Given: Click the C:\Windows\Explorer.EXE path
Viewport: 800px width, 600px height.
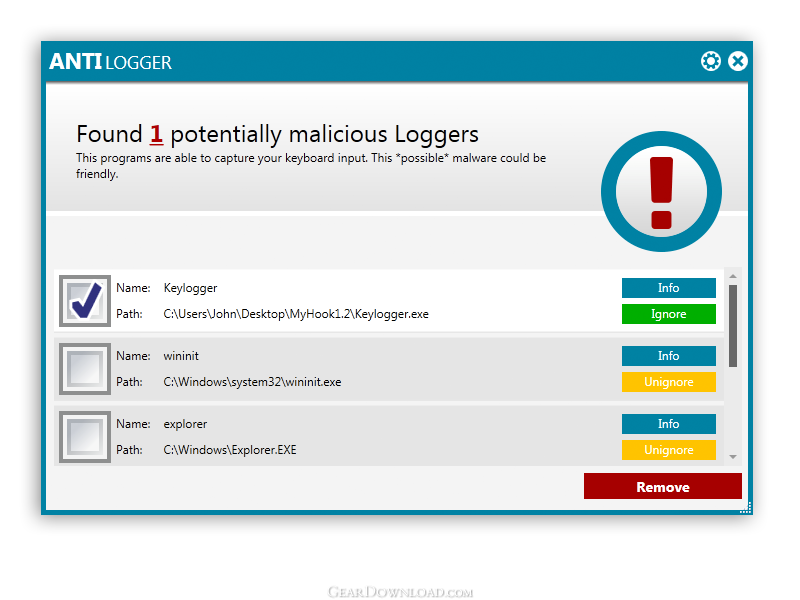Looking at the screenshot, I should tap(230, 450).
